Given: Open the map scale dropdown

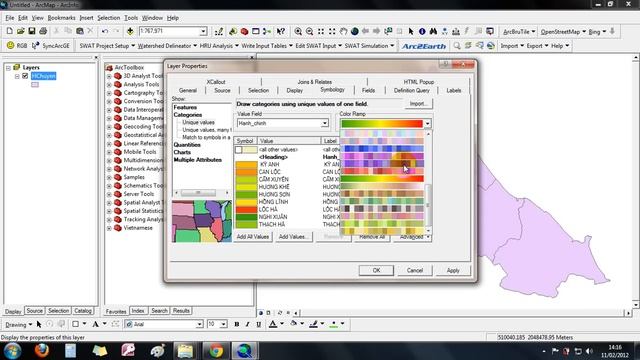Looking at the screenshot, I should pyautogui.click(x=203, y=31).
